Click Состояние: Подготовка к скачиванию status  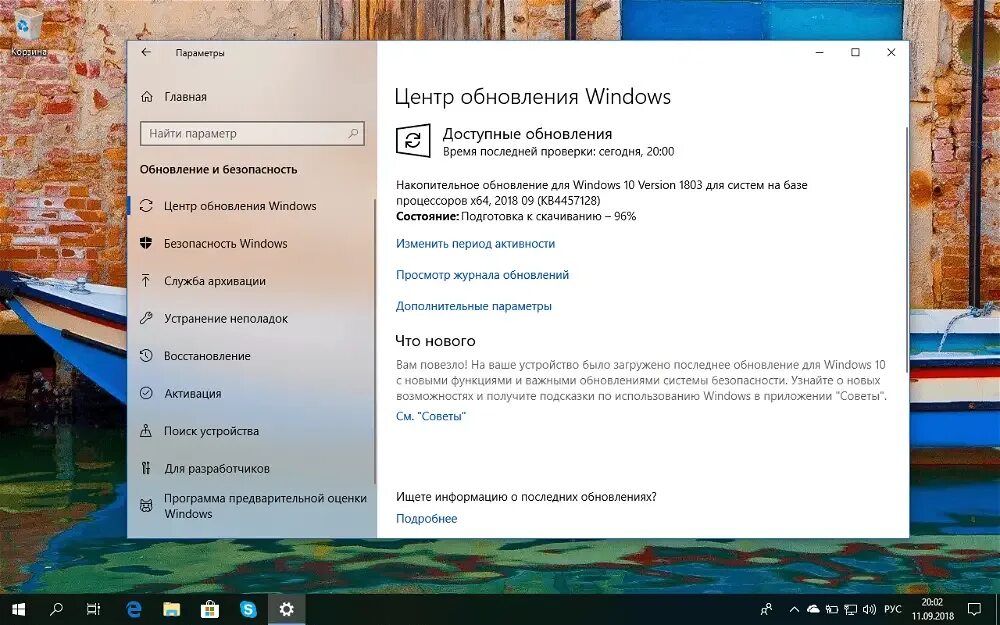pyautogui.click(x=516, y=216)
